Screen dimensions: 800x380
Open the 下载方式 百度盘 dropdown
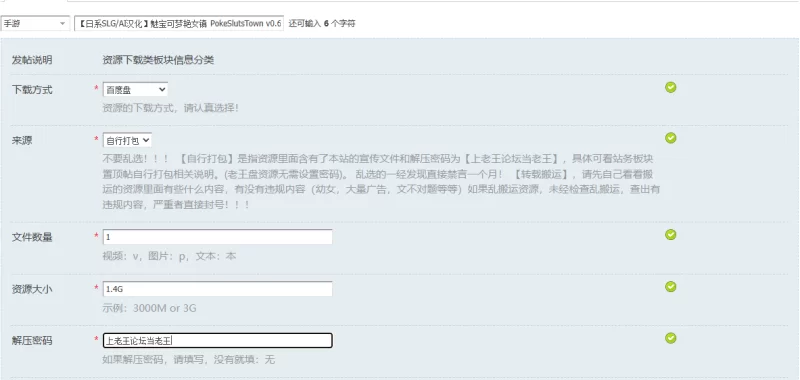(x=135, y=89)
